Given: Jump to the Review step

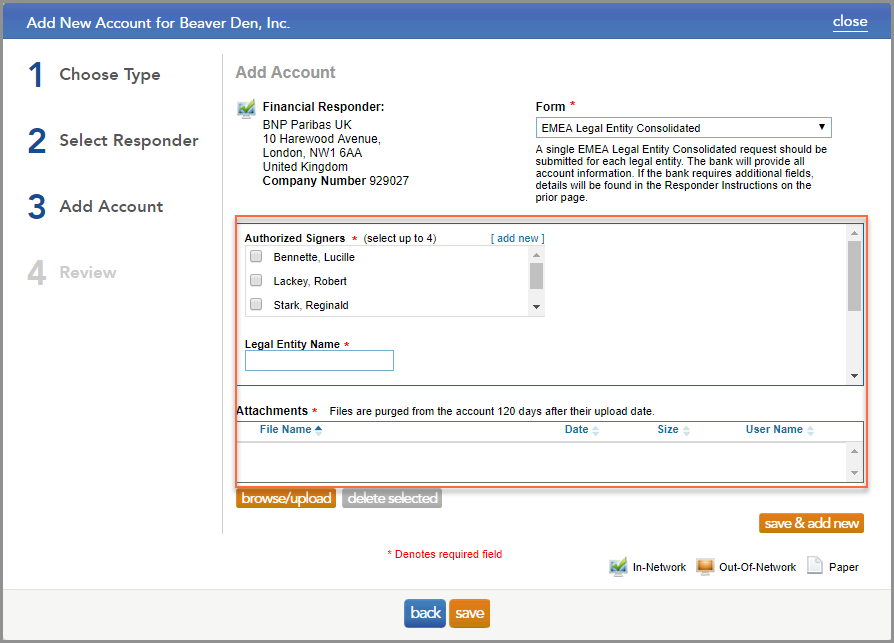Looking at the screenshot, I should [89, 272].
